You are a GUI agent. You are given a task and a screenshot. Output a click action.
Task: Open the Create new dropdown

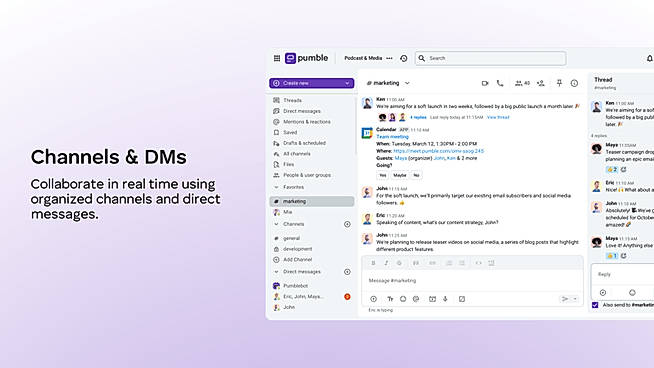pos(347,83)
